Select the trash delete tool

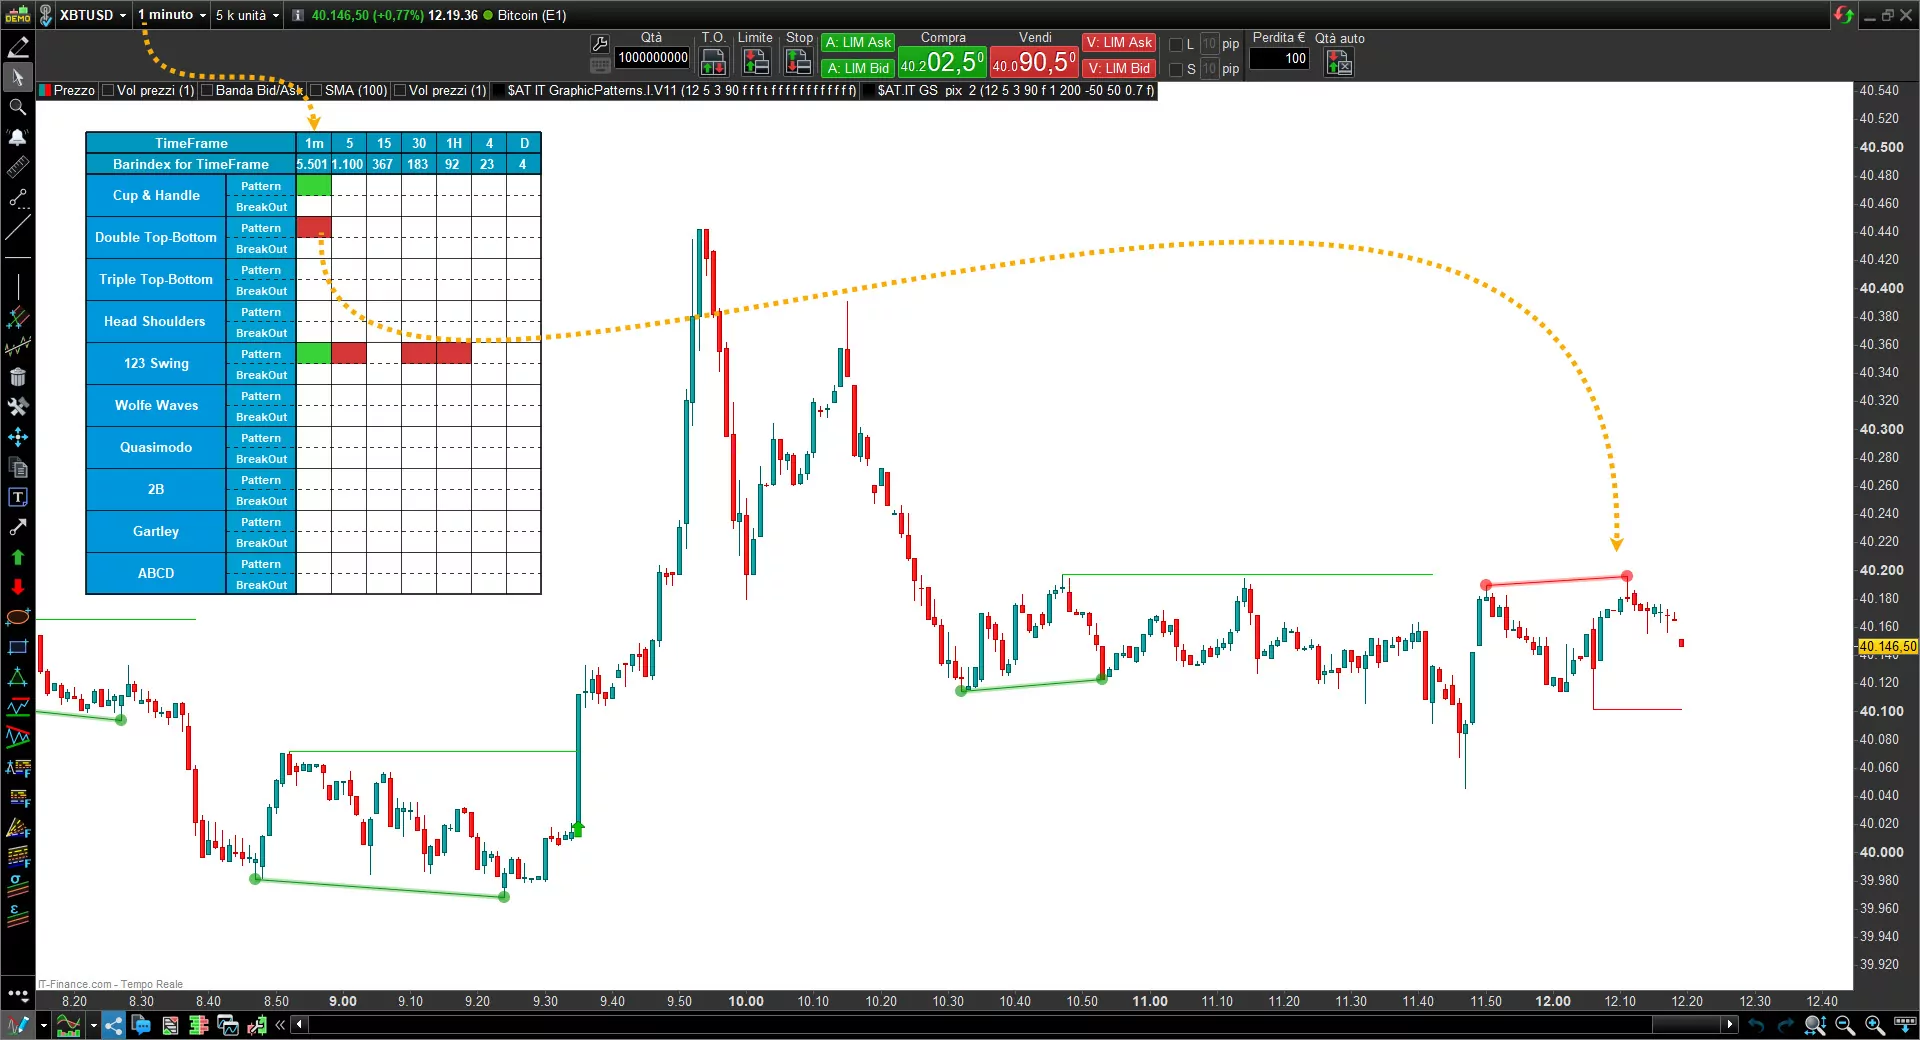(18, 377)
